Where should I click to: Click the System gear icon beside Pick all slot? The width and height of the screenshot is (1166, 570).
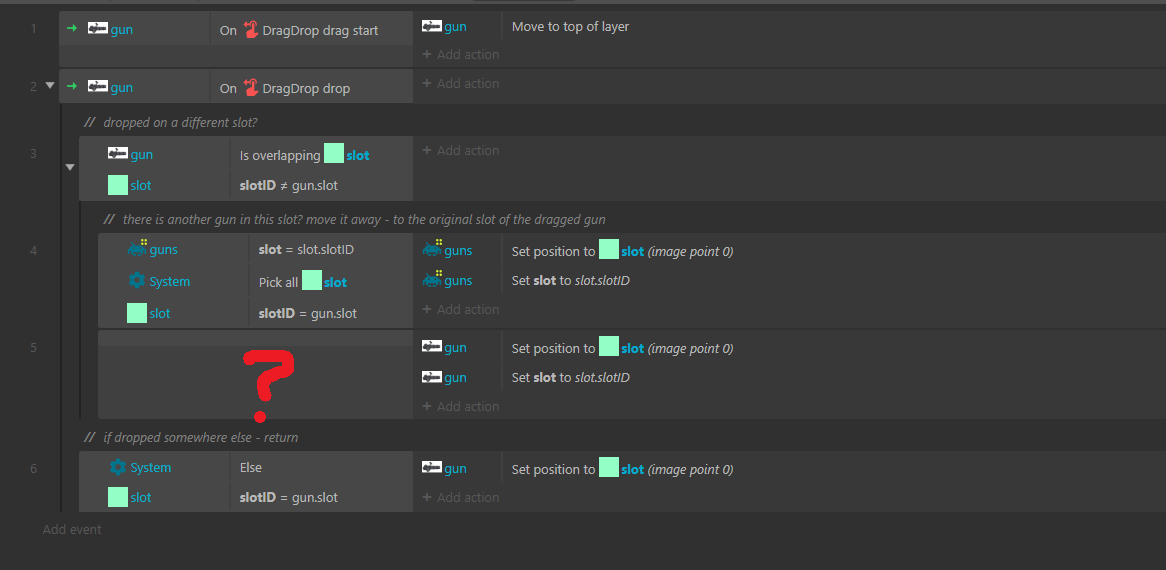[x=137, y=282]
